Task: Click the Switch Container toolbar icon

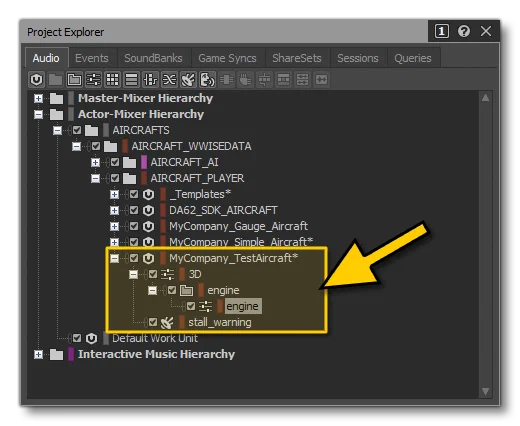Action: point(150,80)
